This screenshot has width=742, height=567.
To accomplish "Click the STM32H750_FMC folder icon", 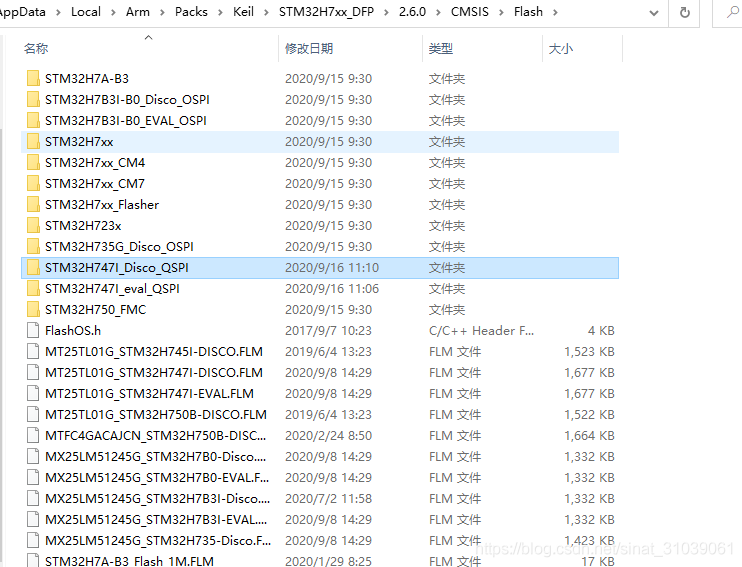I will click(x=33, y=309).
